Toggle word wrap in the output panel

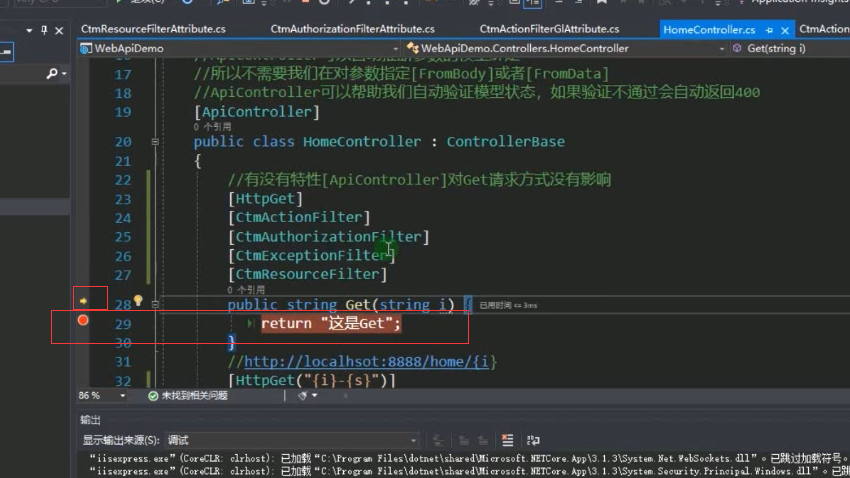click(x=533, y=440)
